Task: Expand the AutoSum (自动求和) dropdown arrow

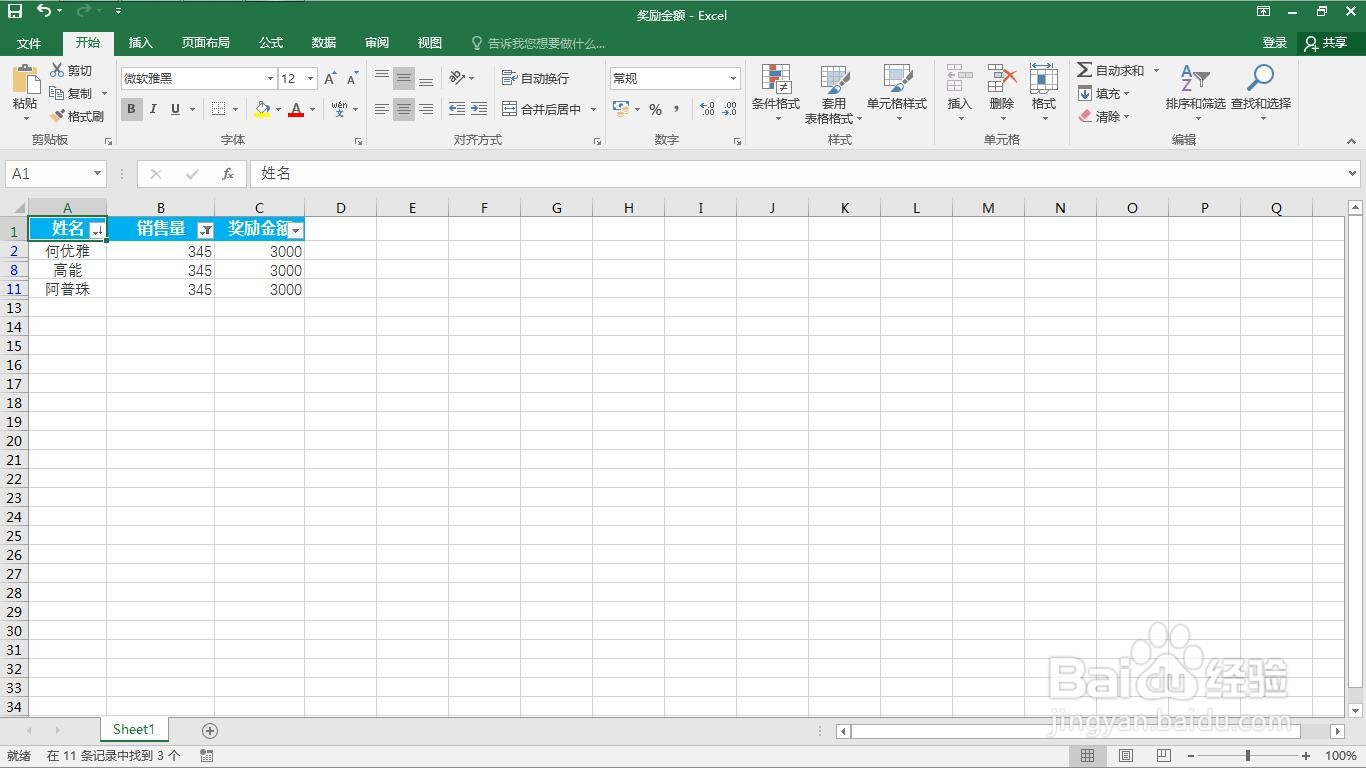Action: [x=1156, y=70]
